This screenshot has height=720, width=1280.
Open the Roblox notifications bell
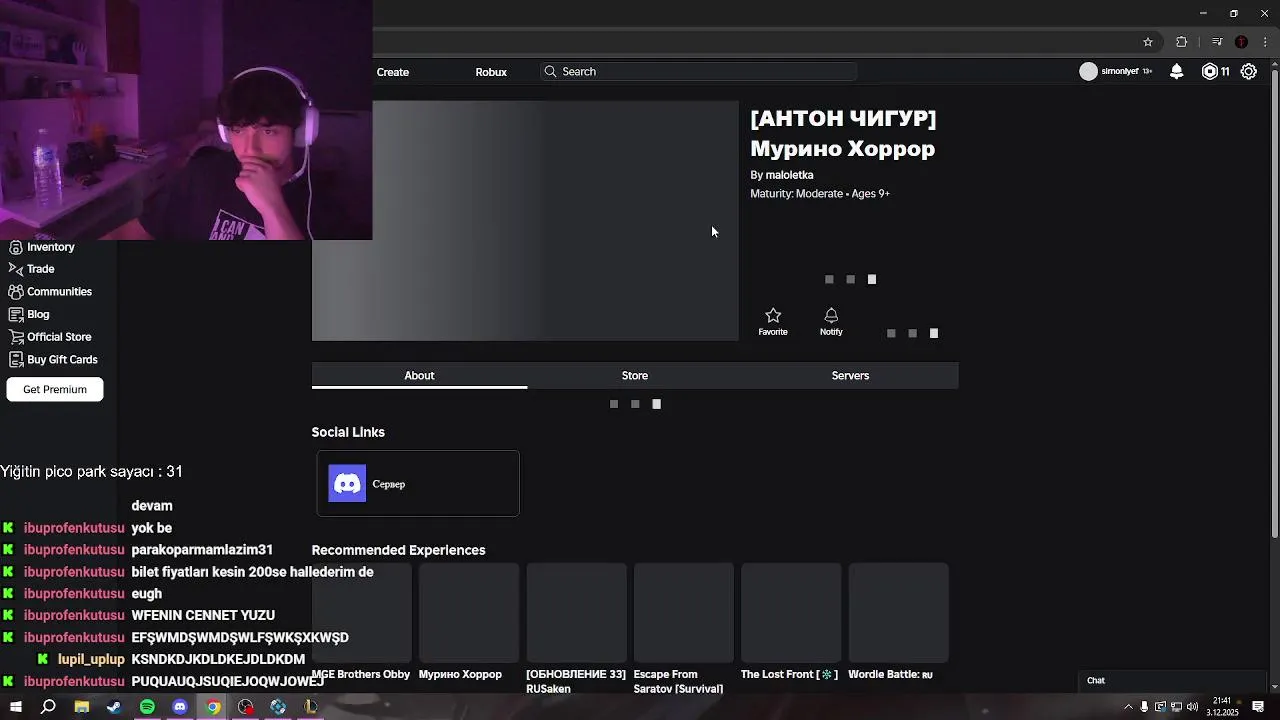(x=1177, y=71)
